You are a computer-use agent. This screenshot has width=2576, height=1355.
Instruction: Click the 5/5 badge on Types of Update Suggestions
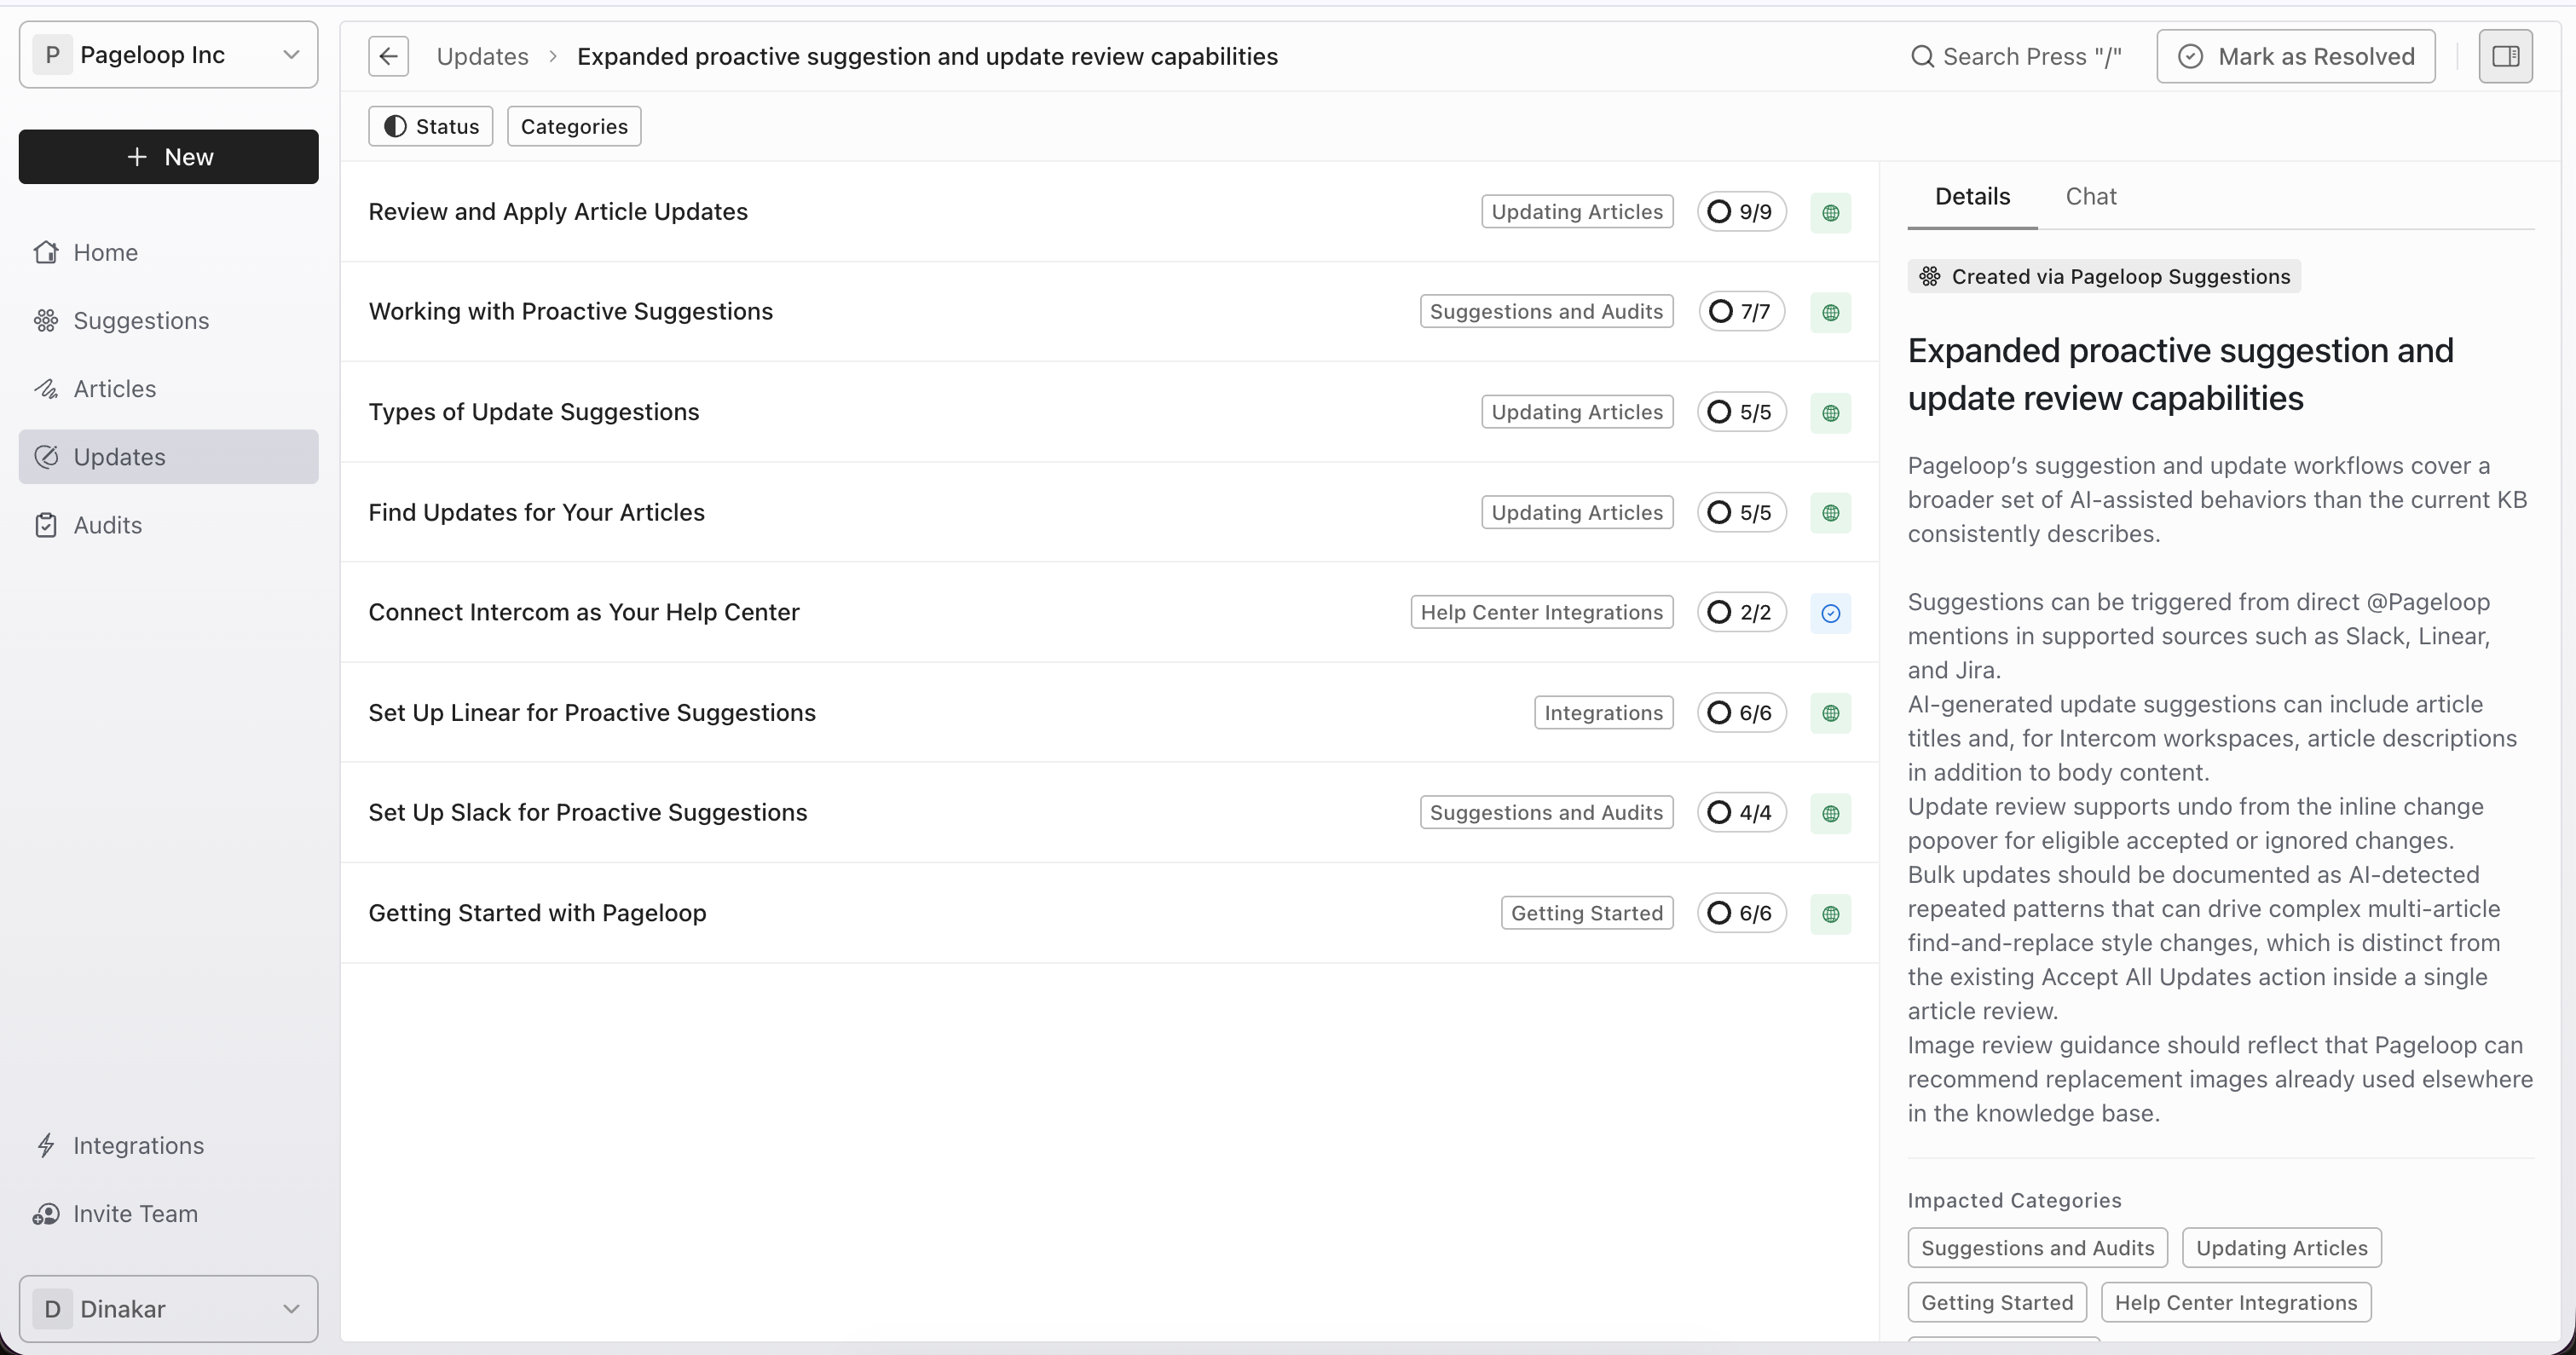pos(1741,411)
